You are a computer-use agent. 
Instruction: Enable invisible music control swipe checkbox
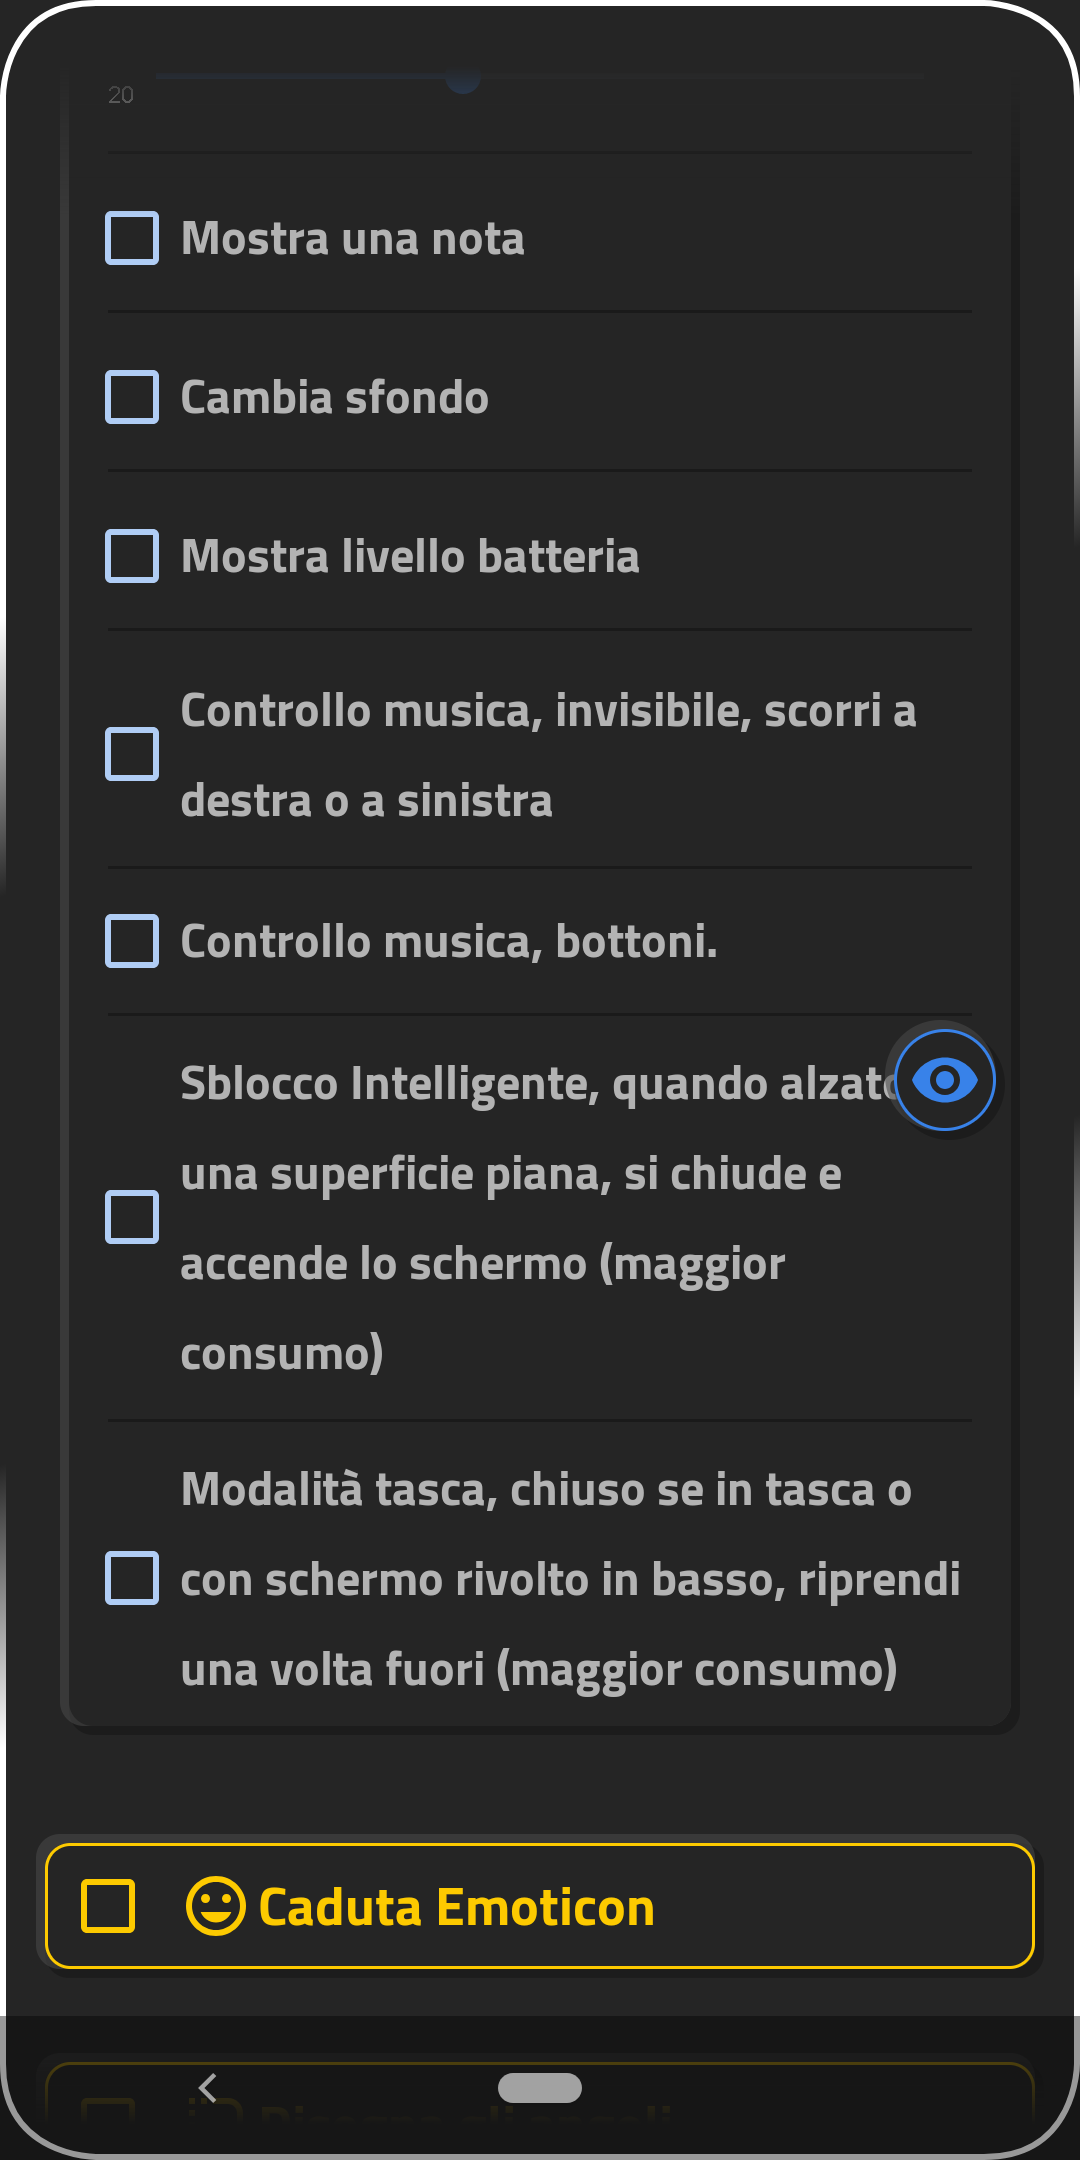coord(132,754)
